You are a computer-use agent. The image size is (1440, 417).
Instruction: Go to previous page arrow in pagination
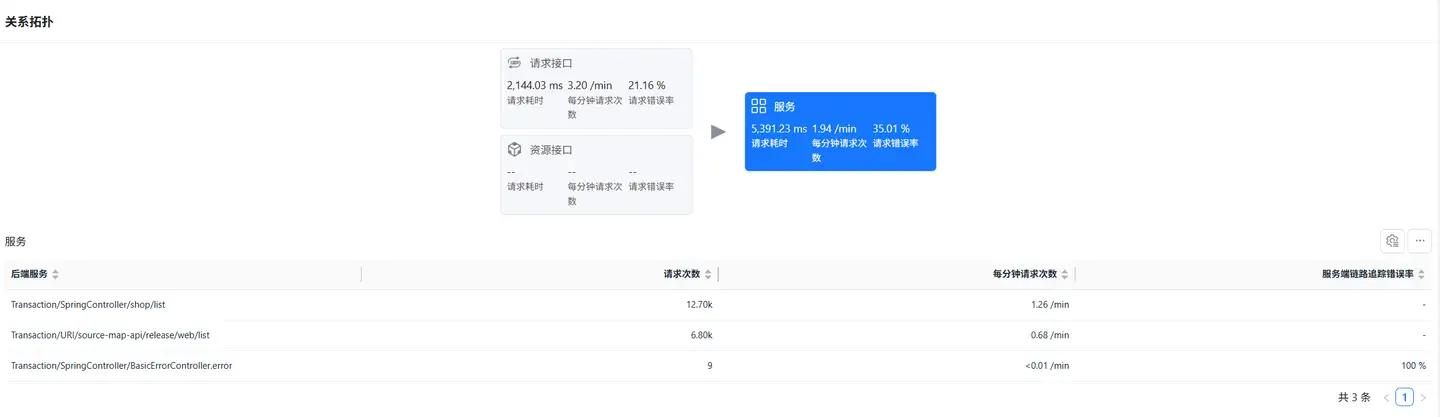click(1386, 398)
